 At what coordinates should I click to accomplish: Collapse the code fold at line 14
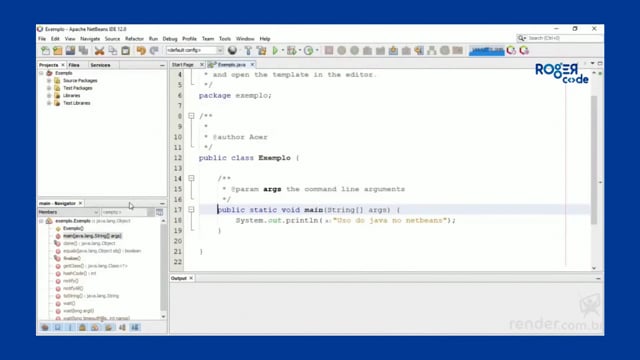coord(191,178)
